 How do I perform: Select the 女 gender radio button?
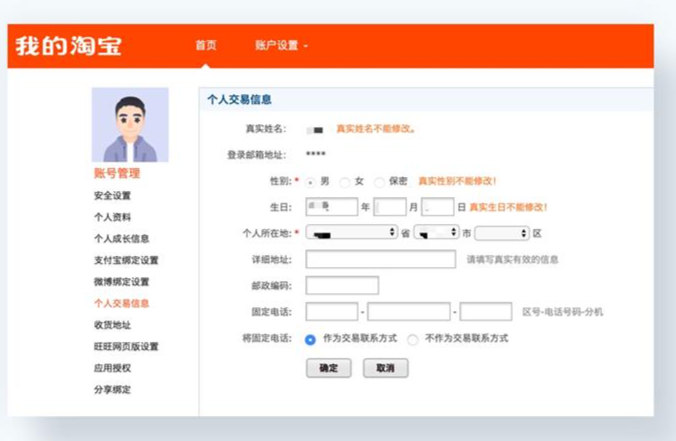[x=344, y=182]
